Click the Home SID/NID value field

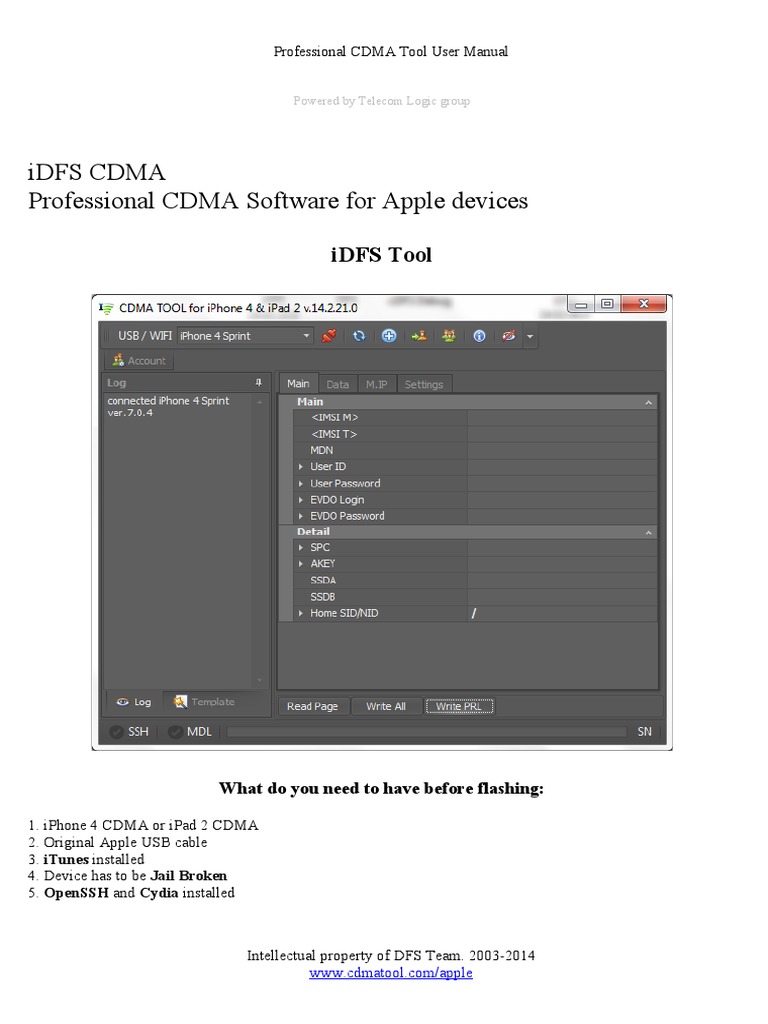pyautogui.click(x=562, y=614)
